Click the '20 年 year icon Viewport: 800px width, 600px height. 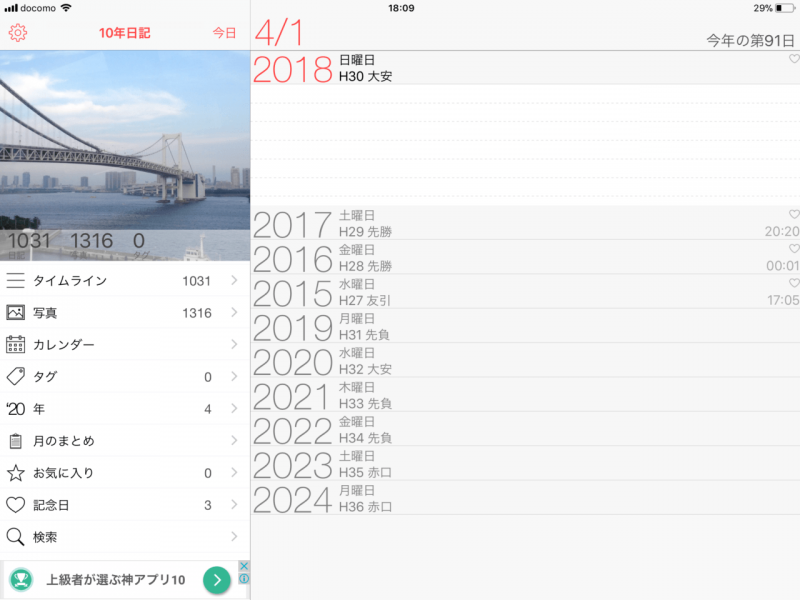point(14,410)
